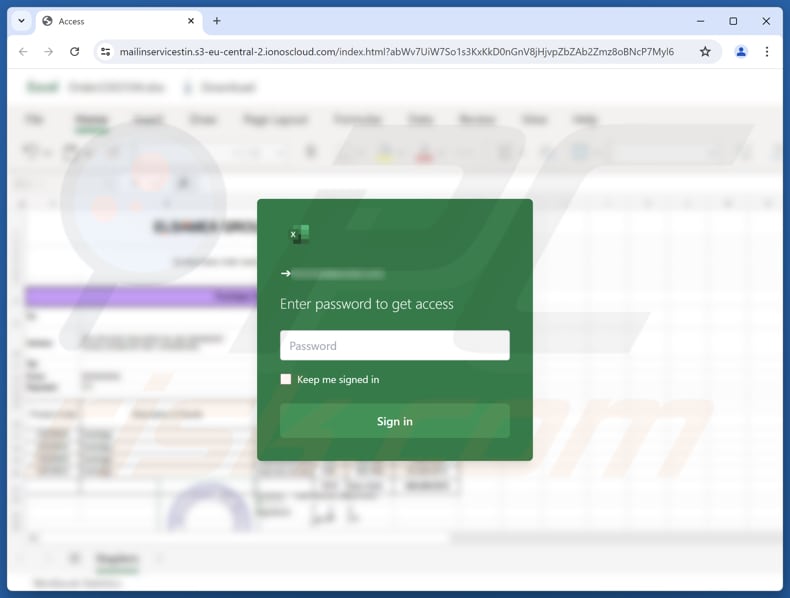Maximize the browser window
The height and width of the screenshot is (598, 790).
733,21
